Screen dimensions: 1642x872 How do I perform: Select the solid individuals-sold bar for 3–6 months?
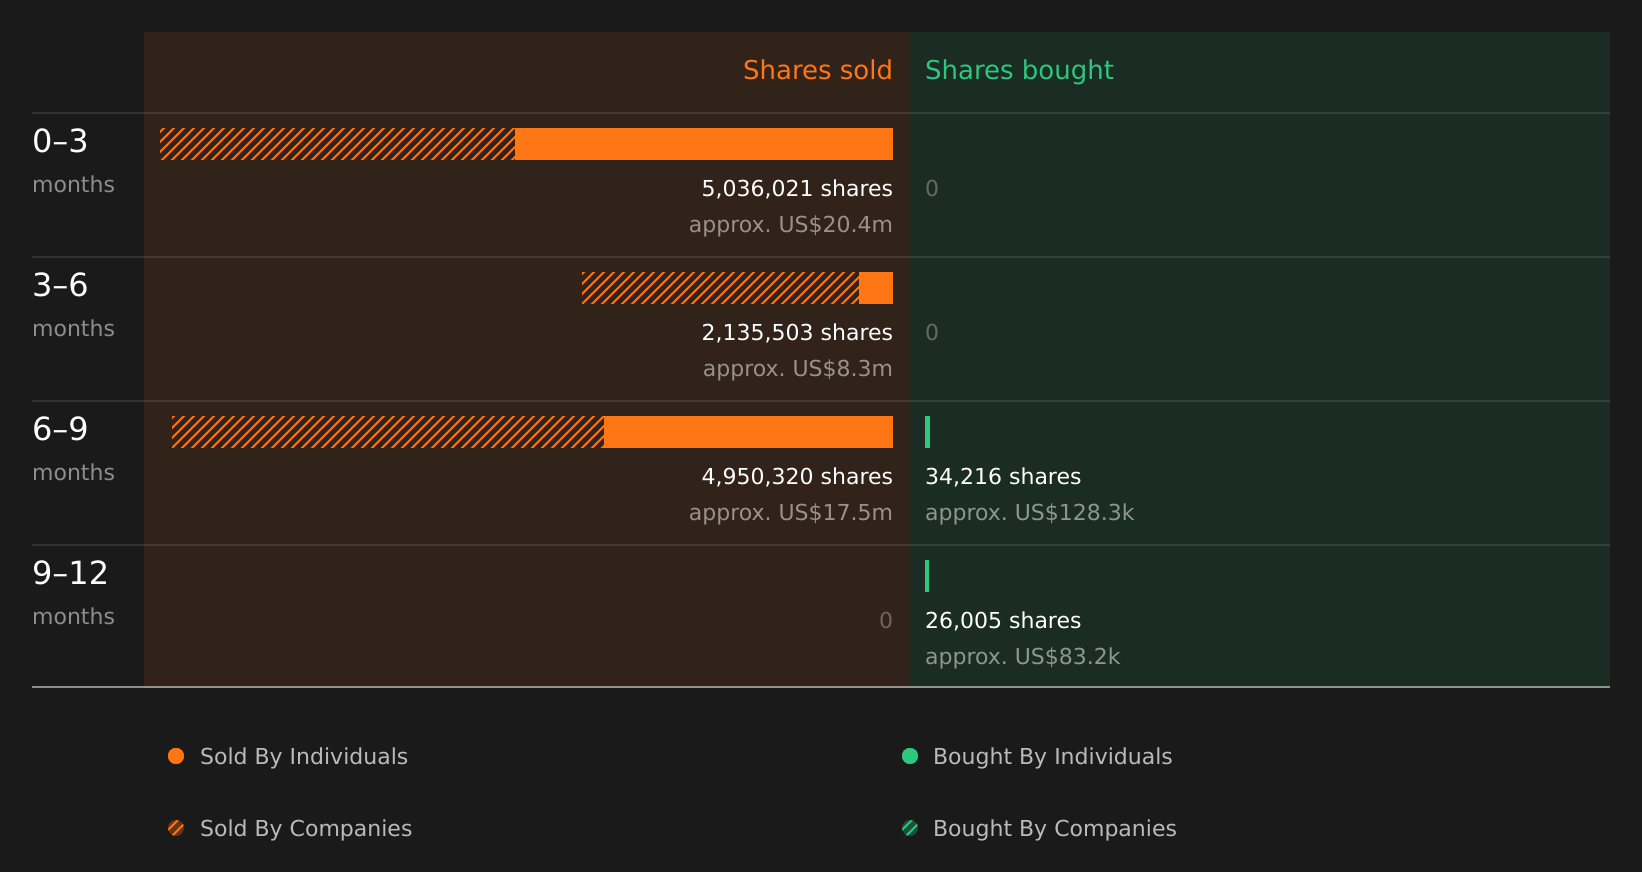click(x=876, y=288)
